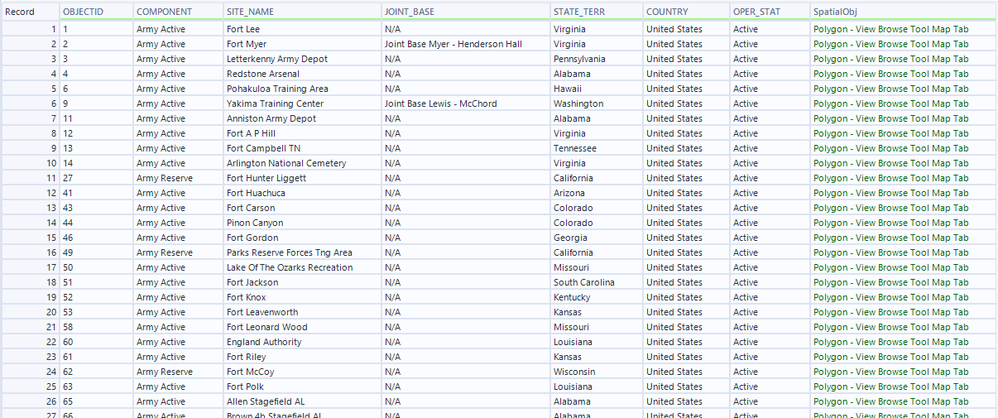Click the OBJECTID column header
Screen dimensions: 998x418
[x=82, y=11]
